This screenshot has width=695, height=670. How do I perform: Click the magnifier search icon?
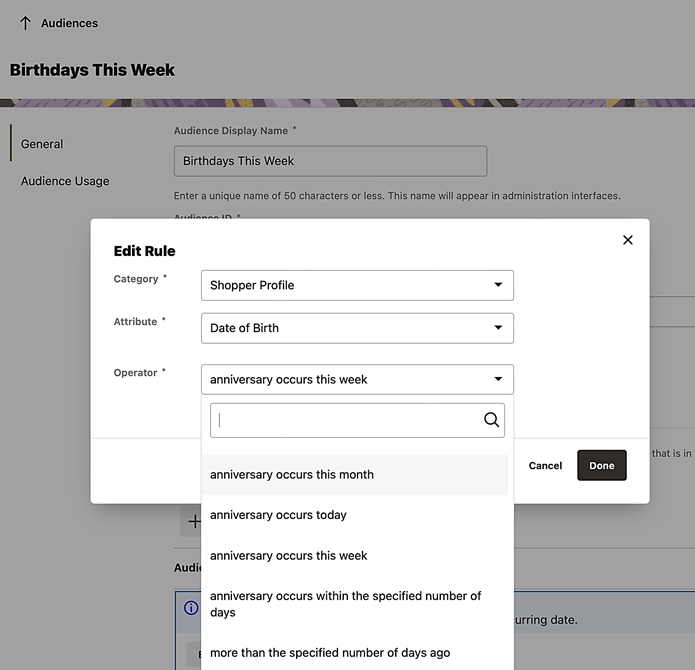point(491,420)
